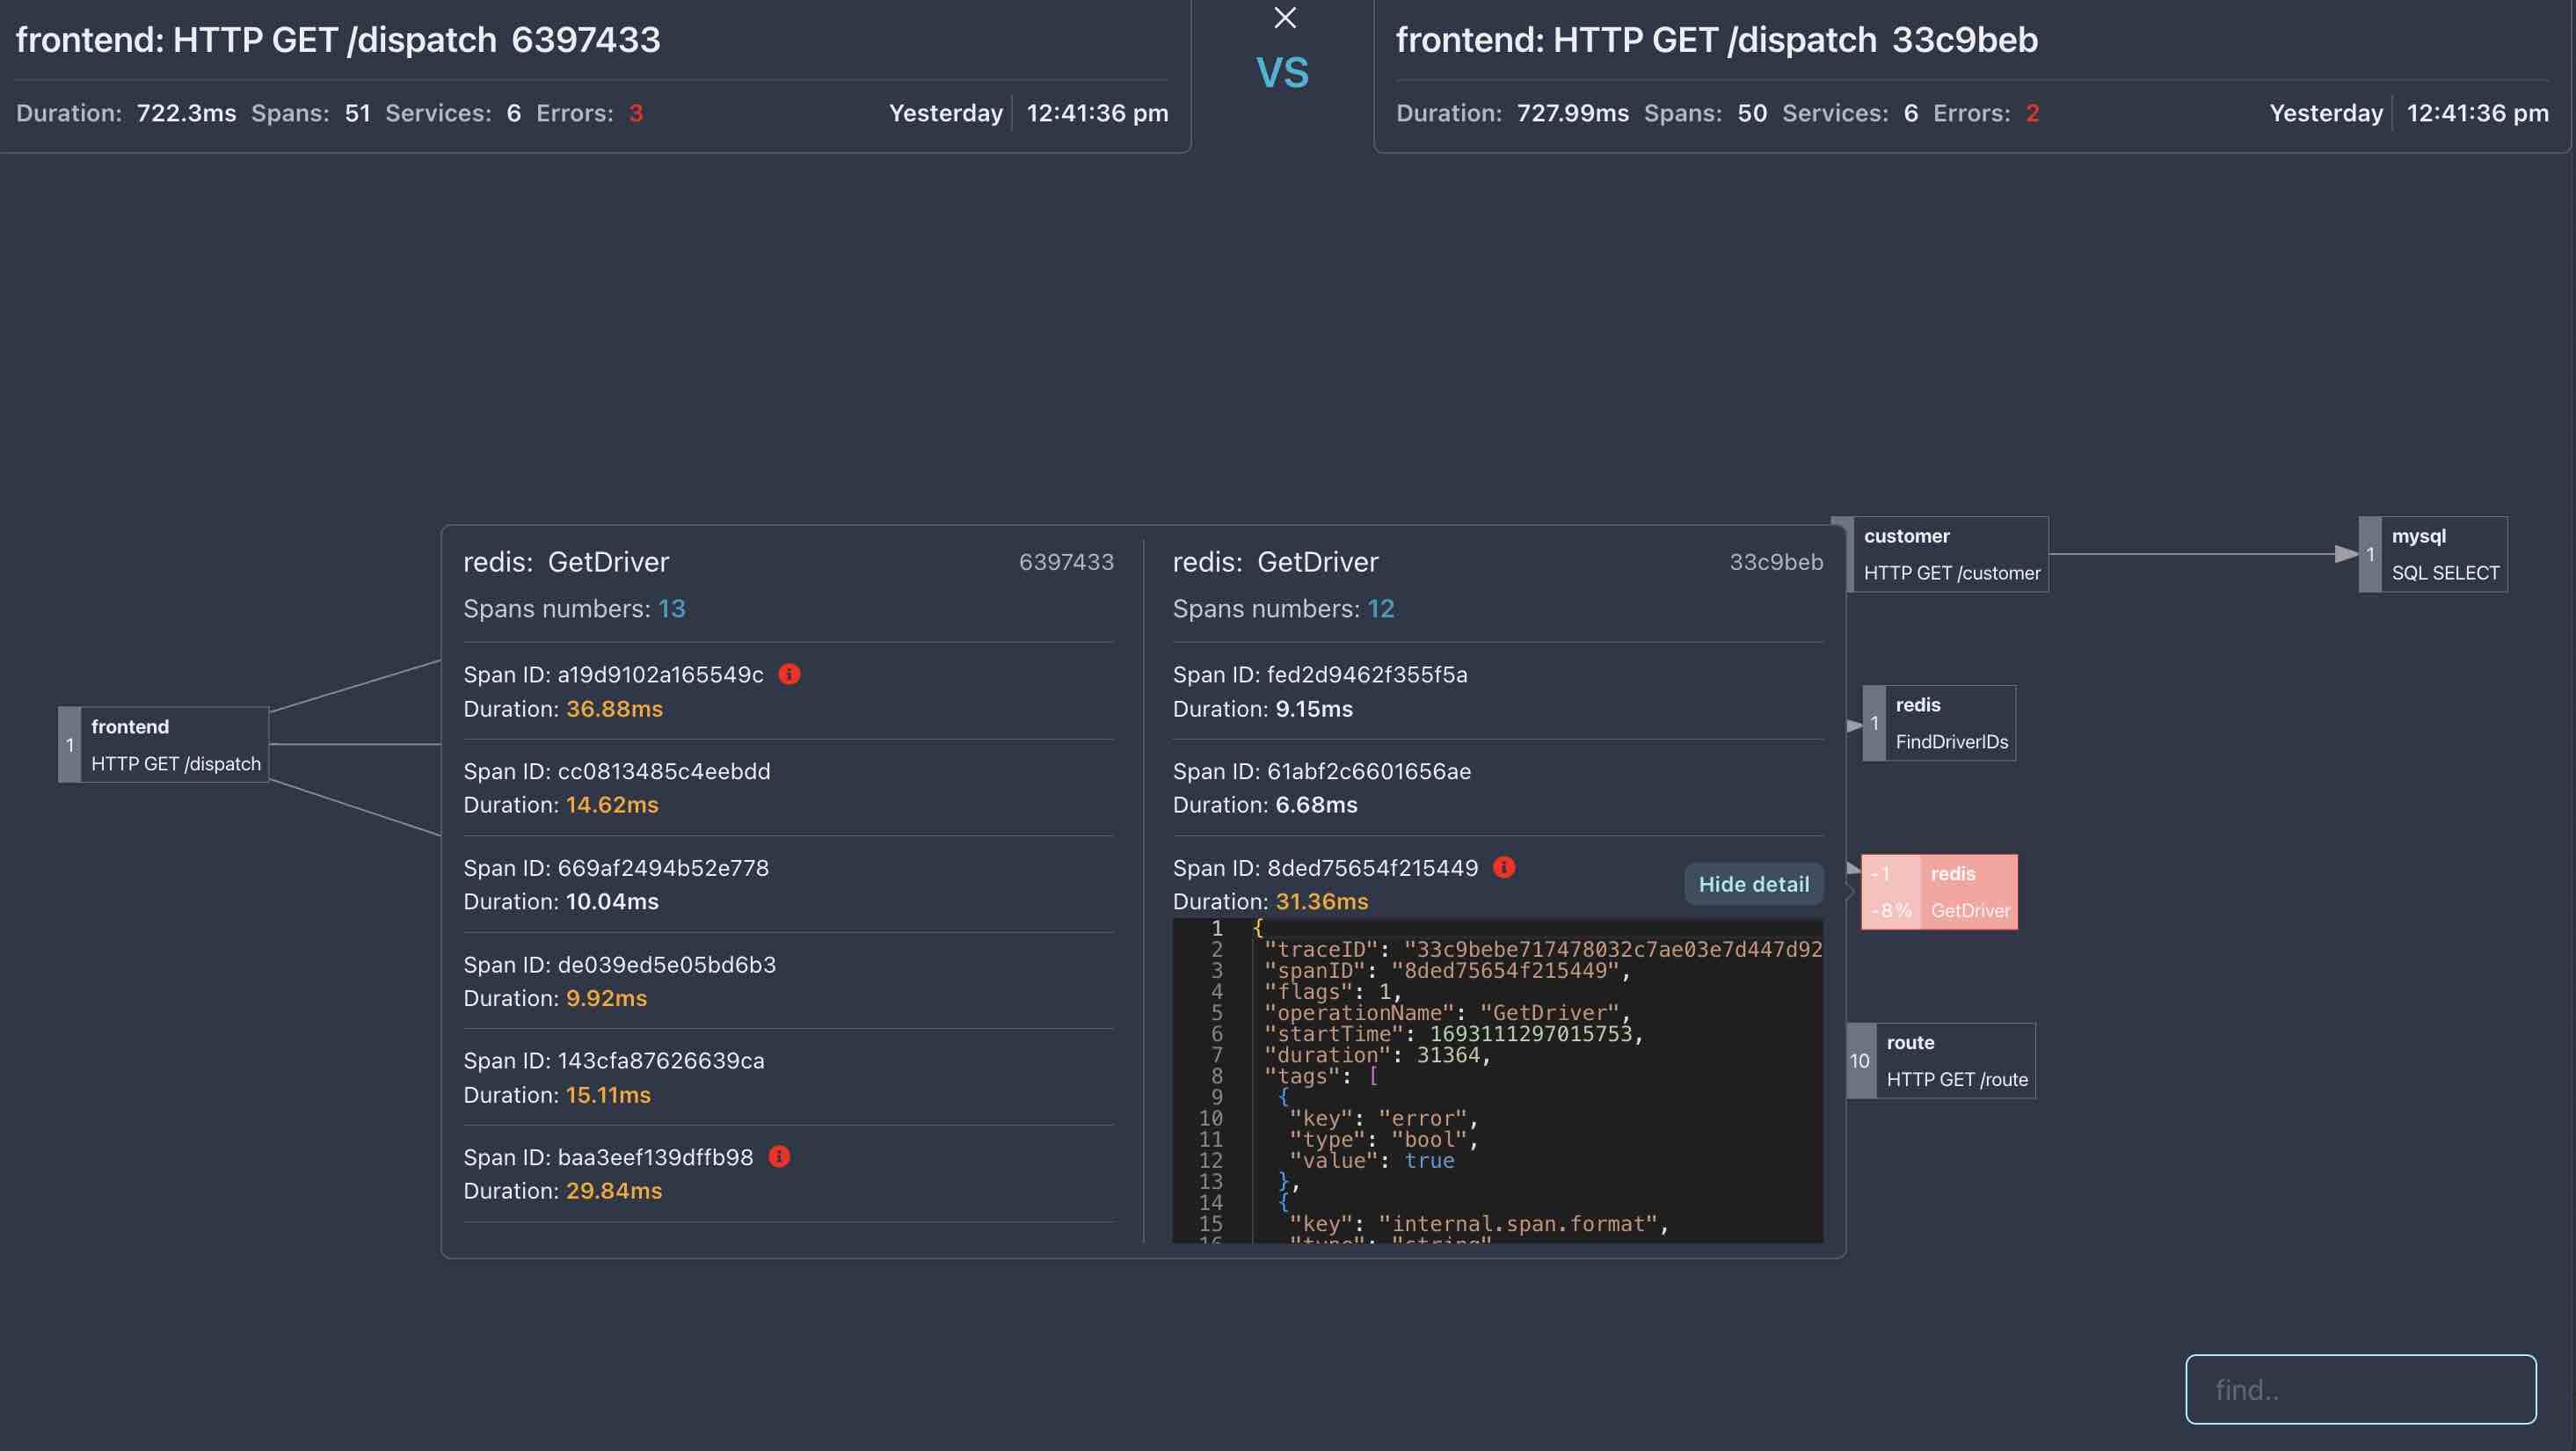Viewport: 2576px width, 1451px height.
Task: Click trace ID 33c9beb in popup header
Action: click(1776, 562)
